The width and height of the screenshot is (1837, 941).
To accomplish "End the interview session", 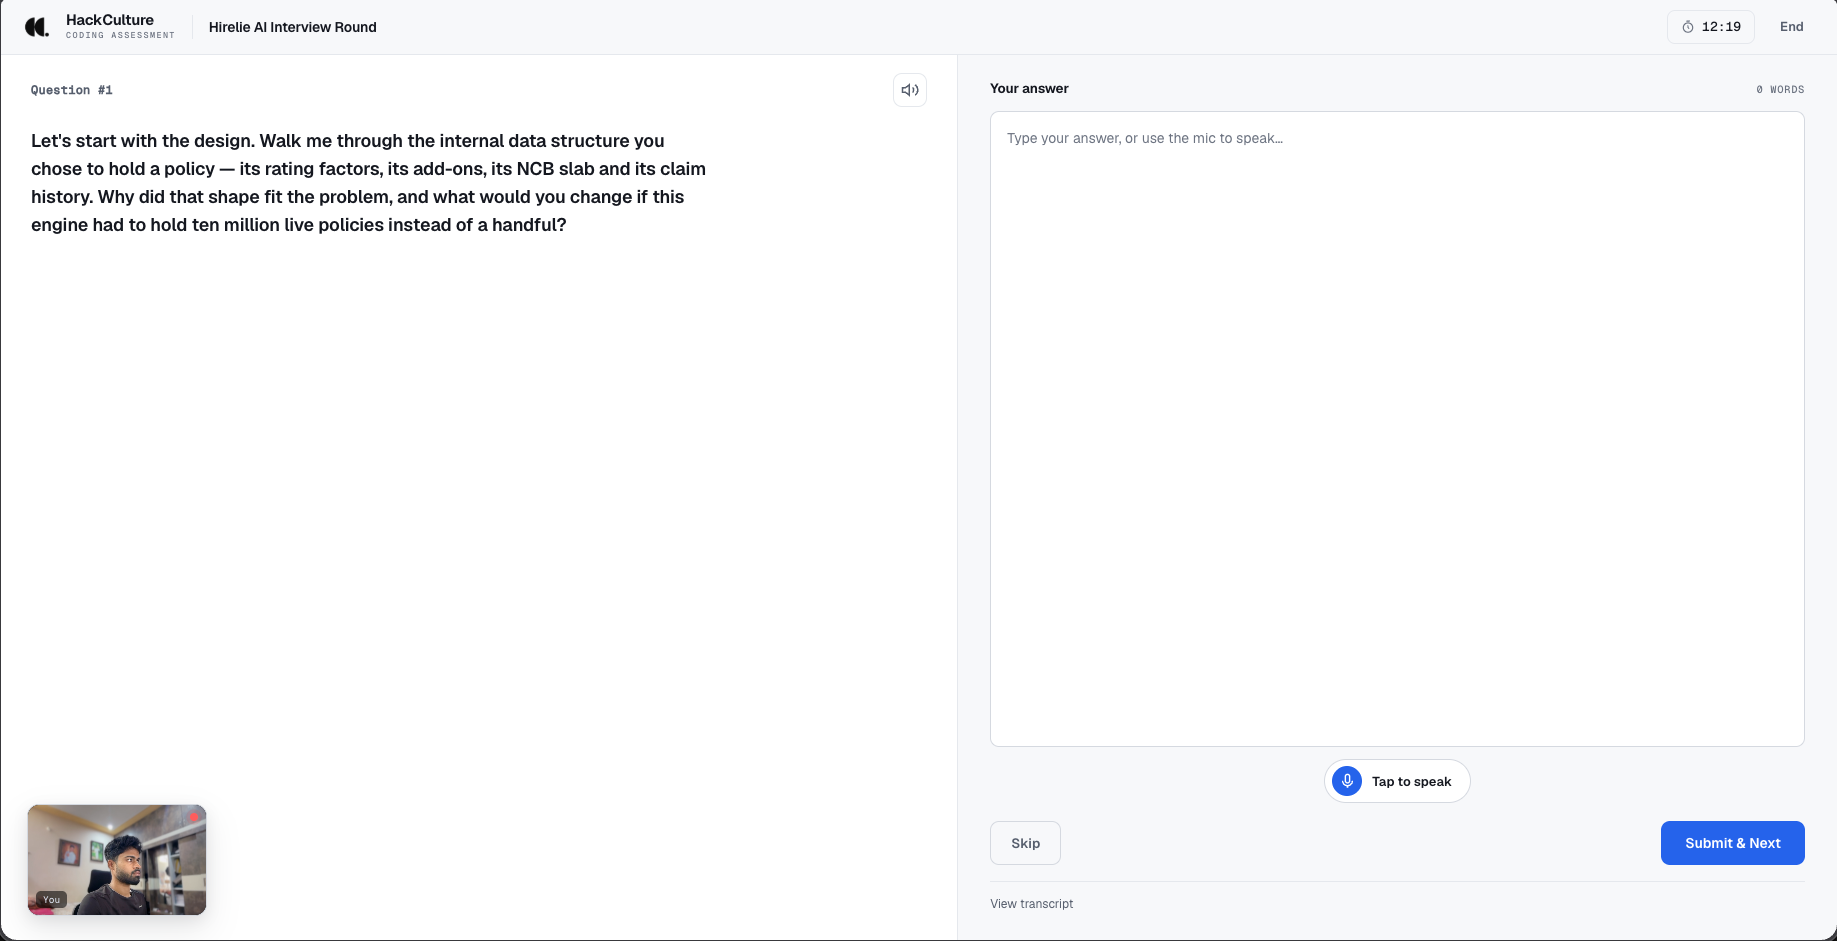I will pyautogui.click(x=1792, y=27).
